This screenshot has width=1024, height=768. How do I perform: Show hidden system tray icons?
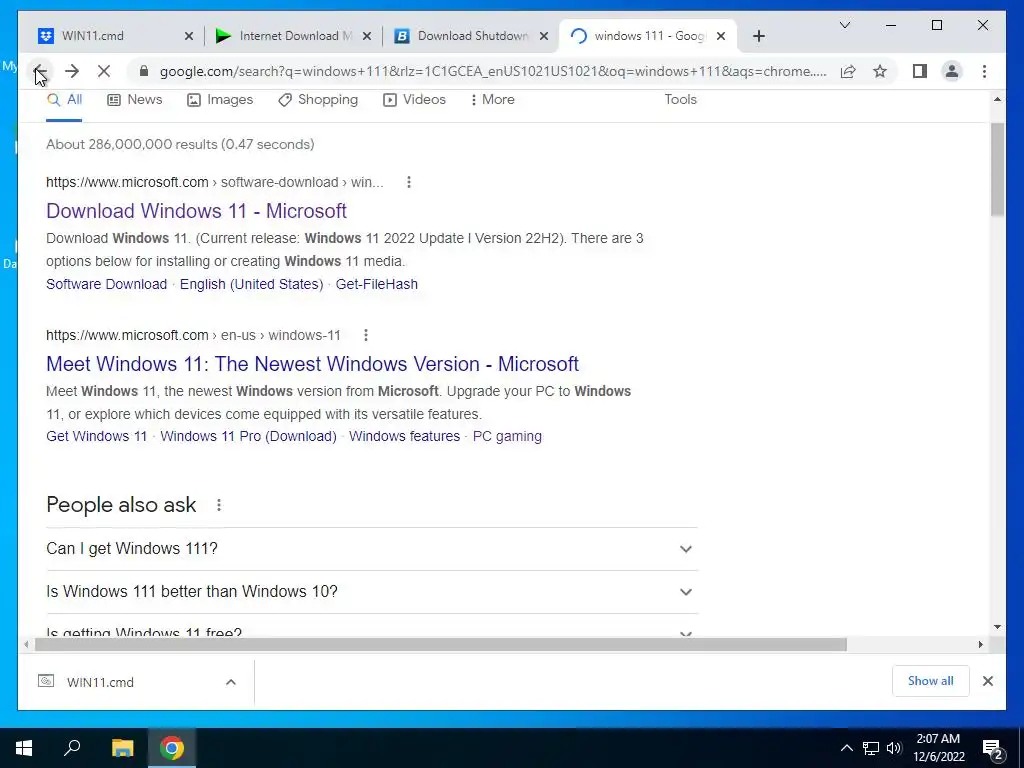tap(846, 748)
